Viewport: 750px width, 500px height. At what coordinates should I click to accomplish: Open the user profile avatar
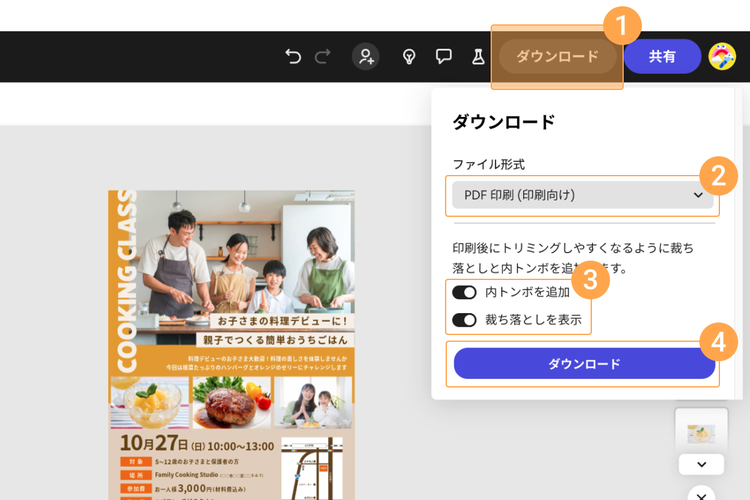(722, 56)
